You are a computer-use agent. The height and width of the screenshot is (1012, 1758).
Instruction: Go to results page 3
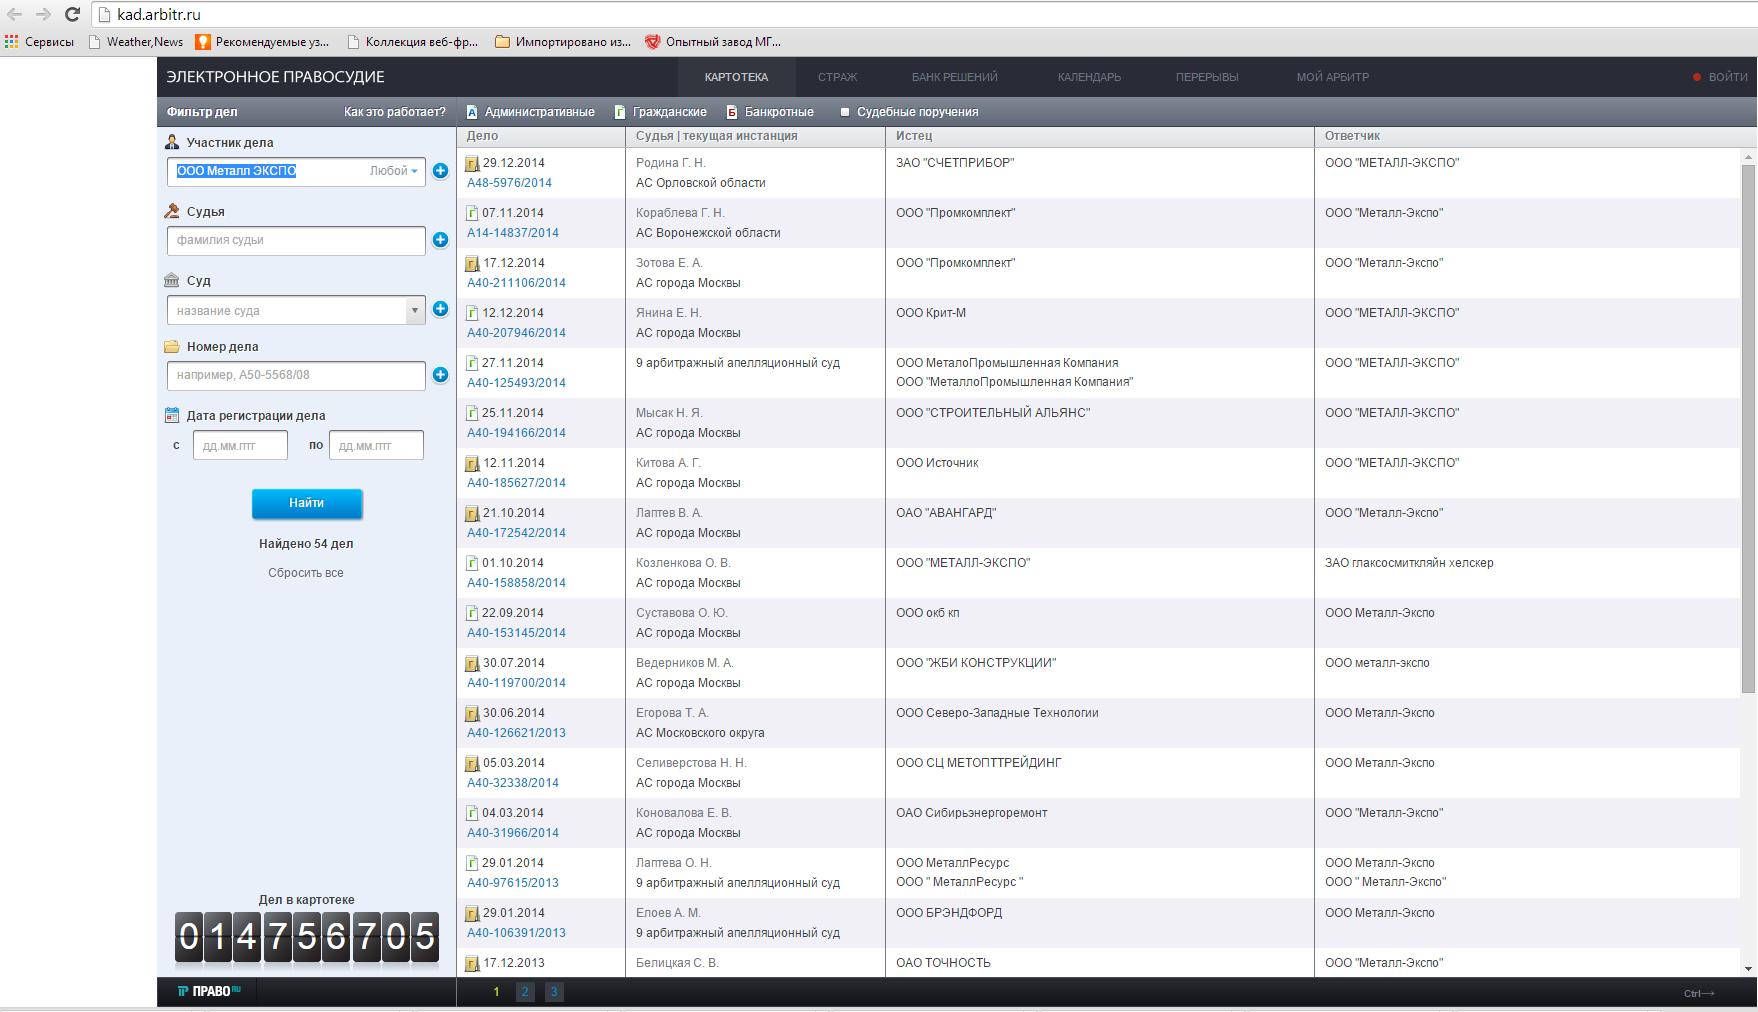click(x=554, y=992)
